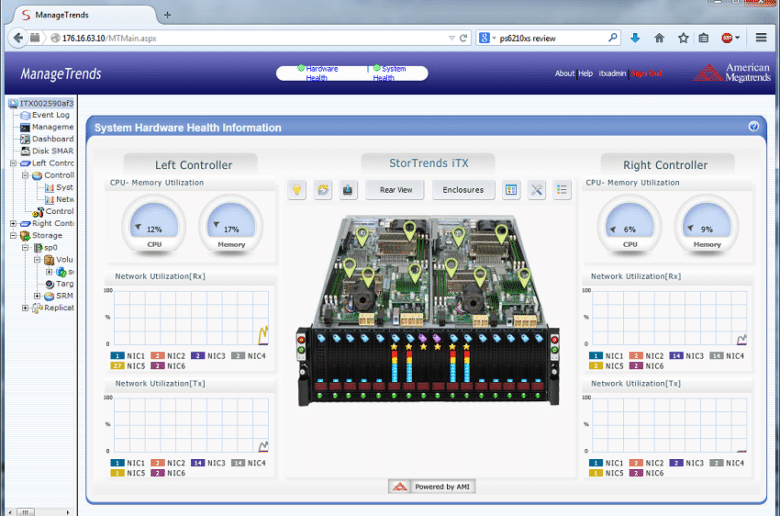Click the light bulb identify icon

click(297, 190)
